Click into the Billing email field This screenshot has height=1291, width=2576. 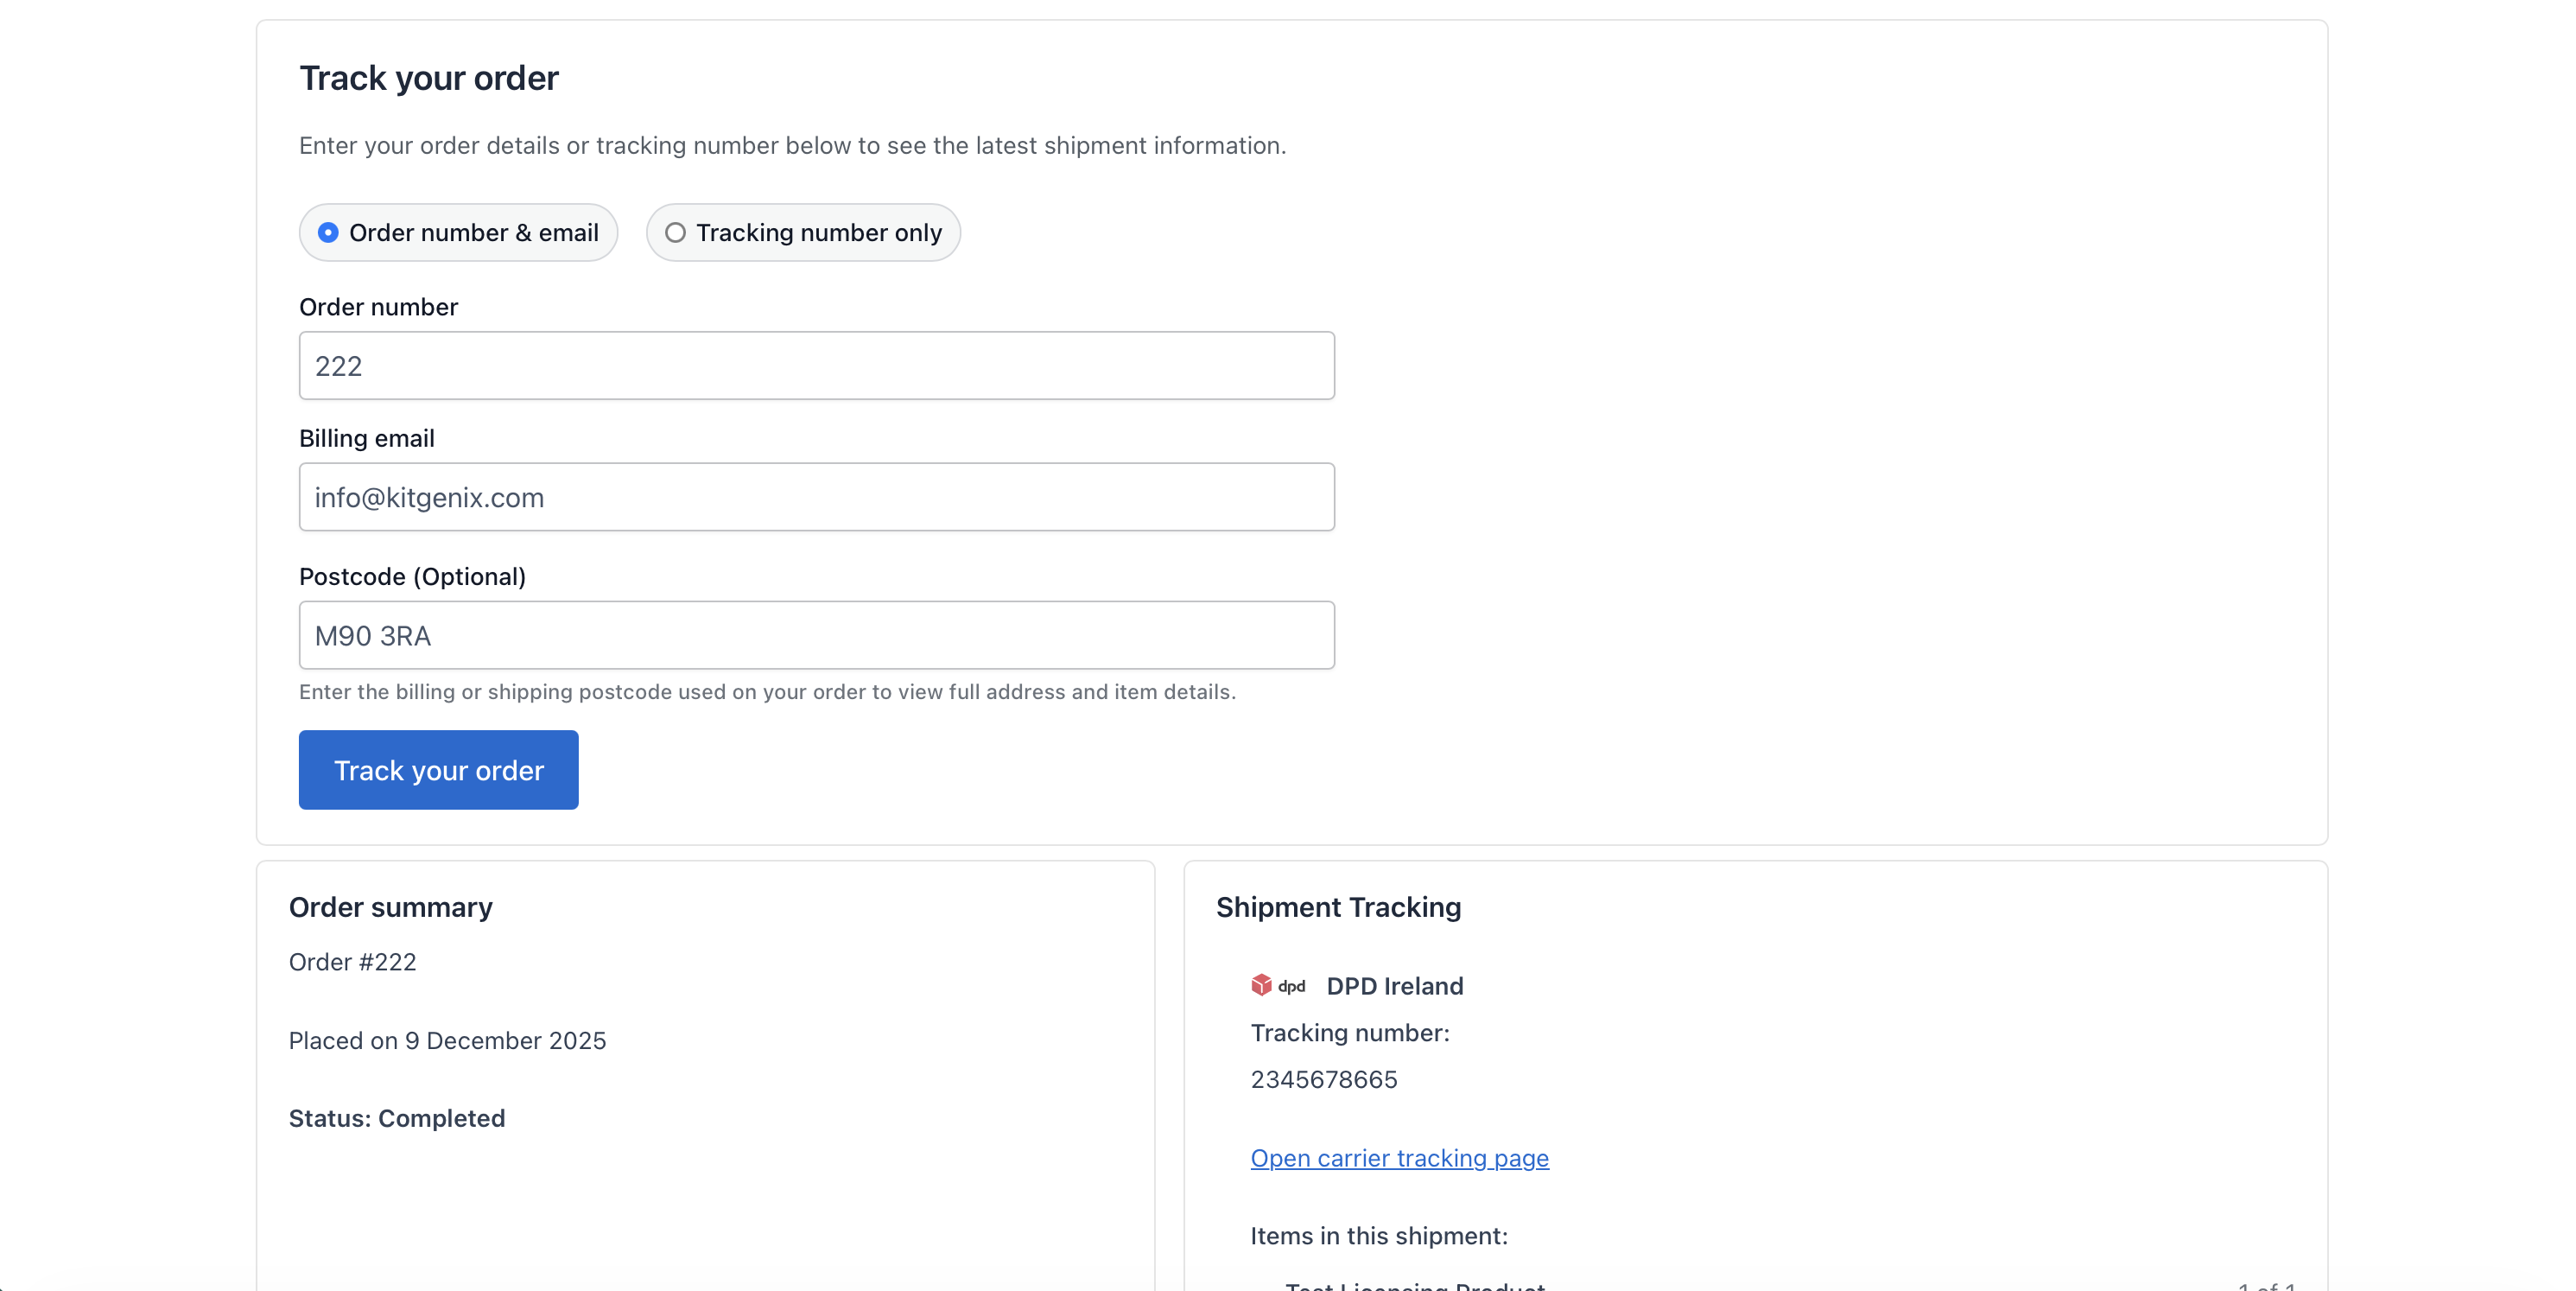pos(816,497)
